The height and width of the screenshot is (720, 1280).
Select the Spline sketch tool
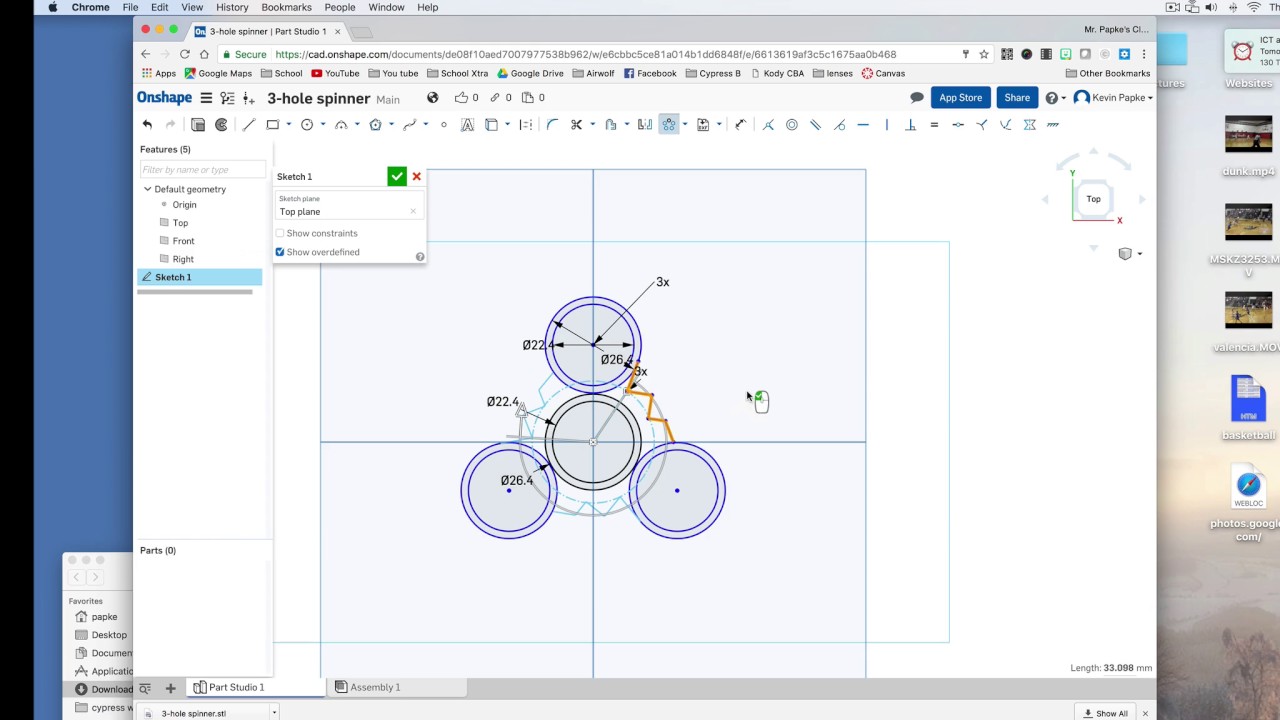click(409, 125)
